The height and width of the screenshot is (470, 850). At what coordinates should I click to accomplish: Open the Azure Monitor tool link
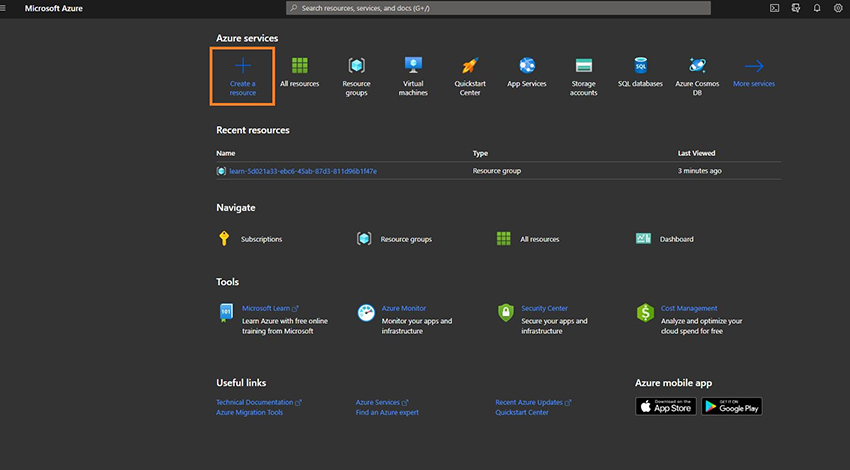pos(404,308)
